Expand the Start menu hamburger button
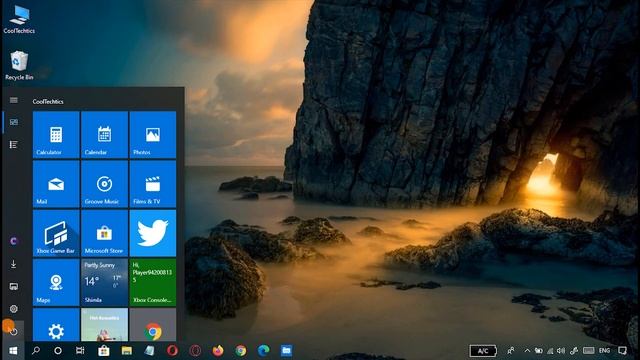Image resolution: width=640 pixels, height=360 pixels. [x=13, y=100]
